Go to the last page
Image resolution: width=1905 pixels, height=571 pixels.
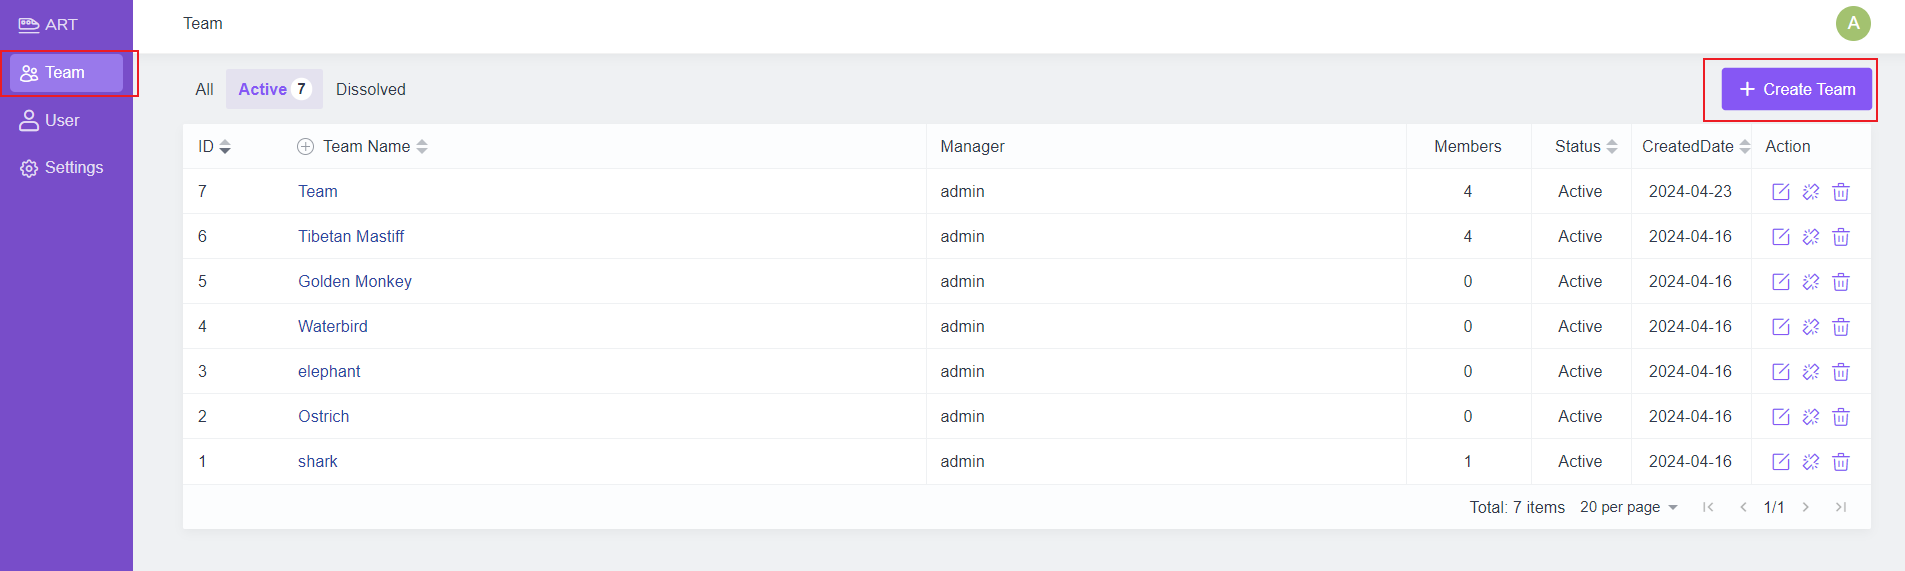[x=1840, y=507]
